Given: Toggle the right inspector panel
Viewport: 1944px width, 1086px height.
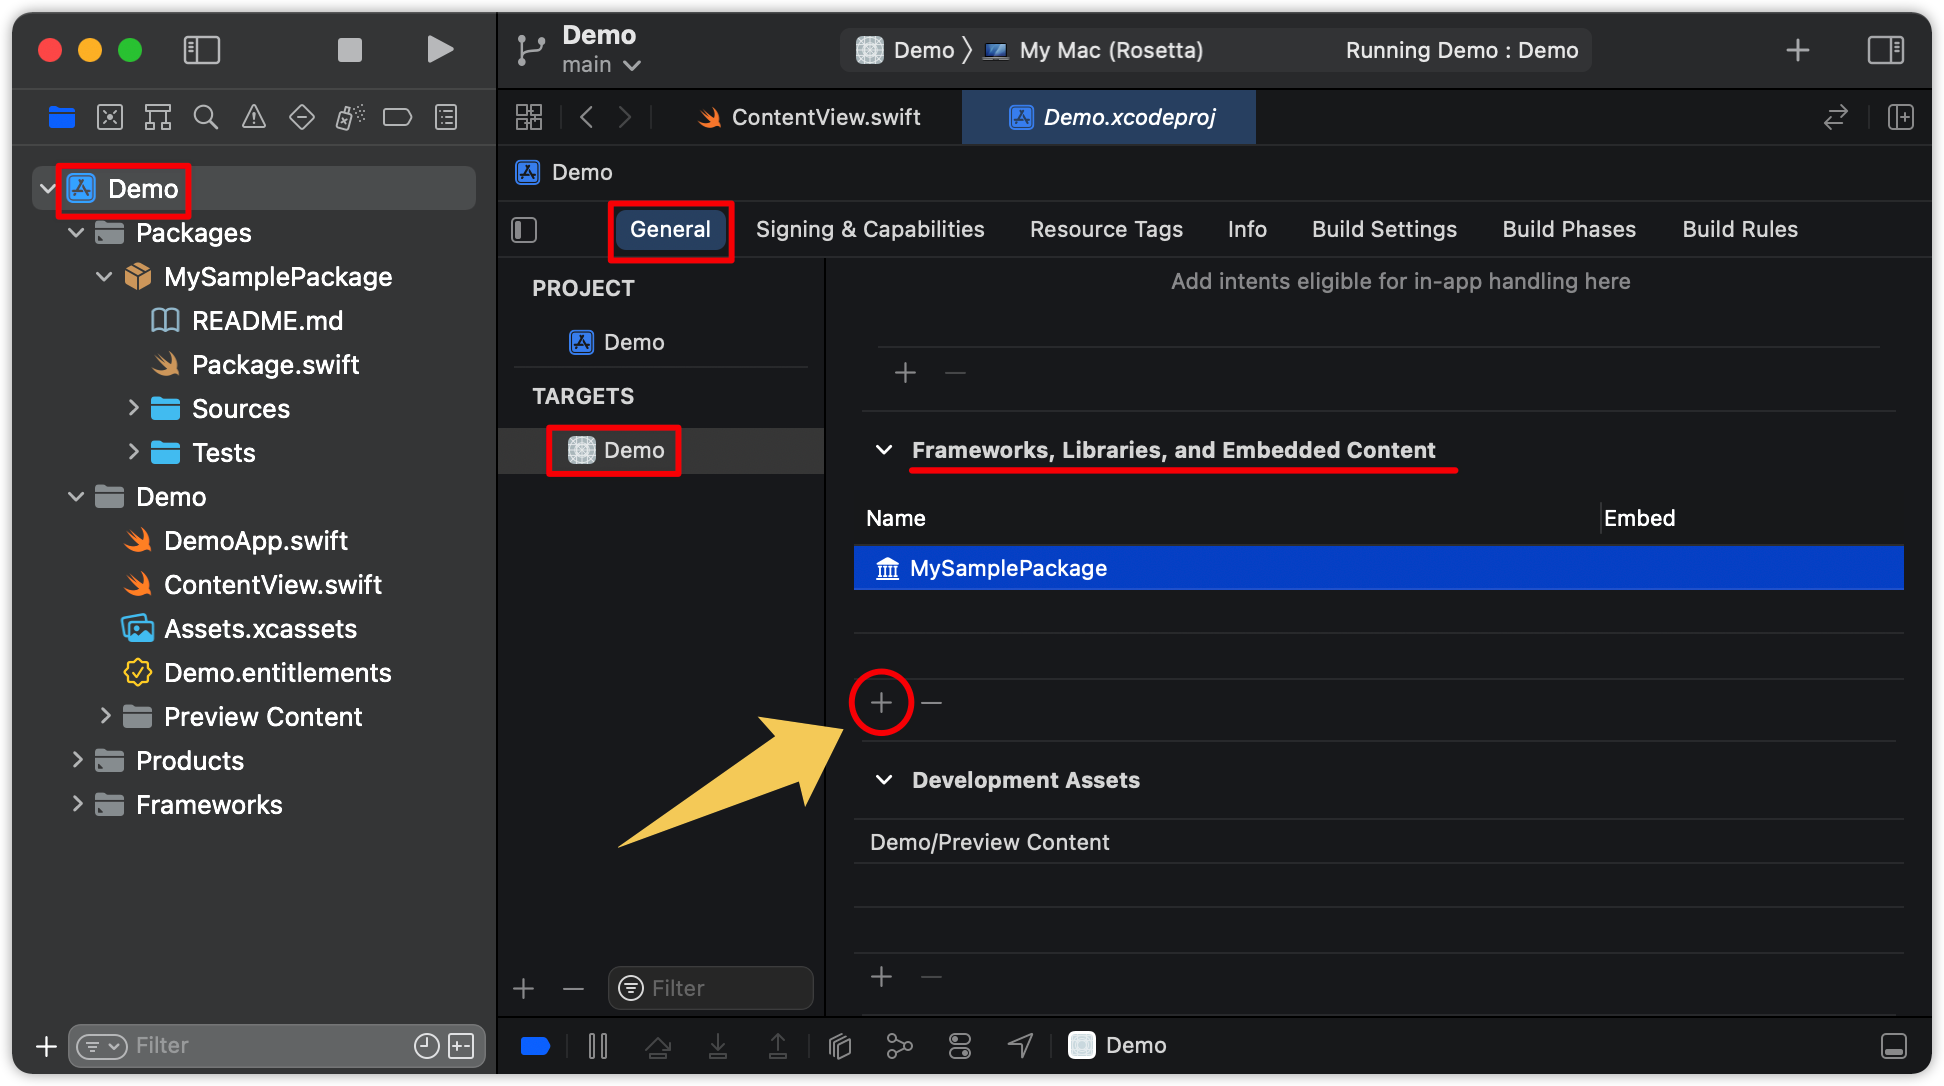Looking at the screenshot, I should click(x=1885, y=50).
